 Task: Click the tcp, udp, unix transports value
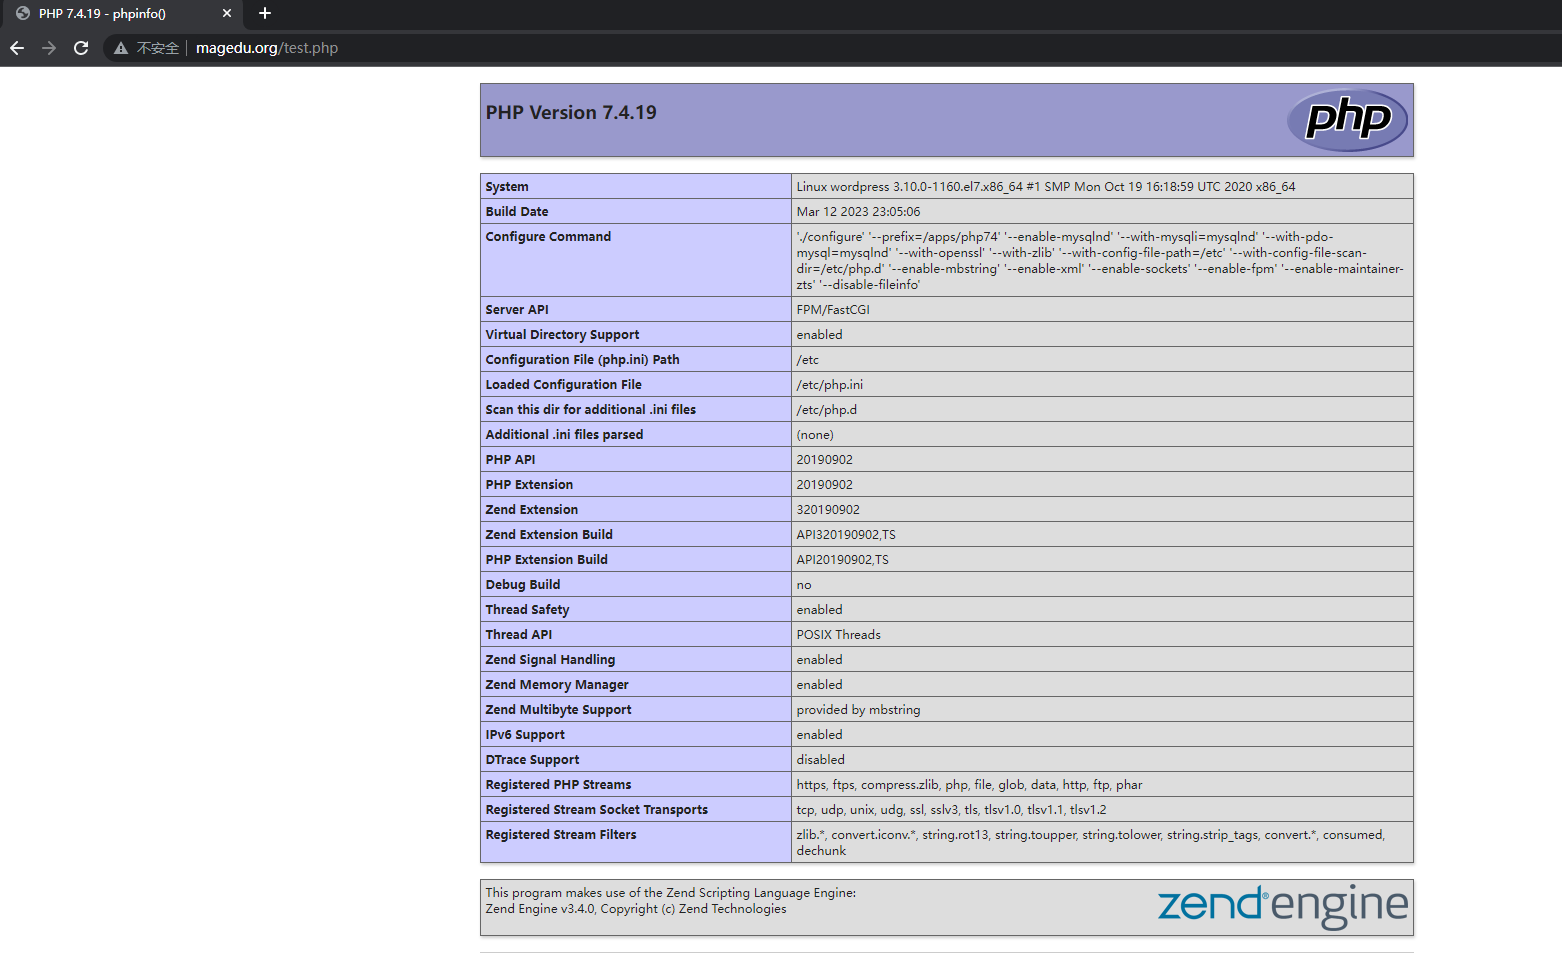[951, 810]
